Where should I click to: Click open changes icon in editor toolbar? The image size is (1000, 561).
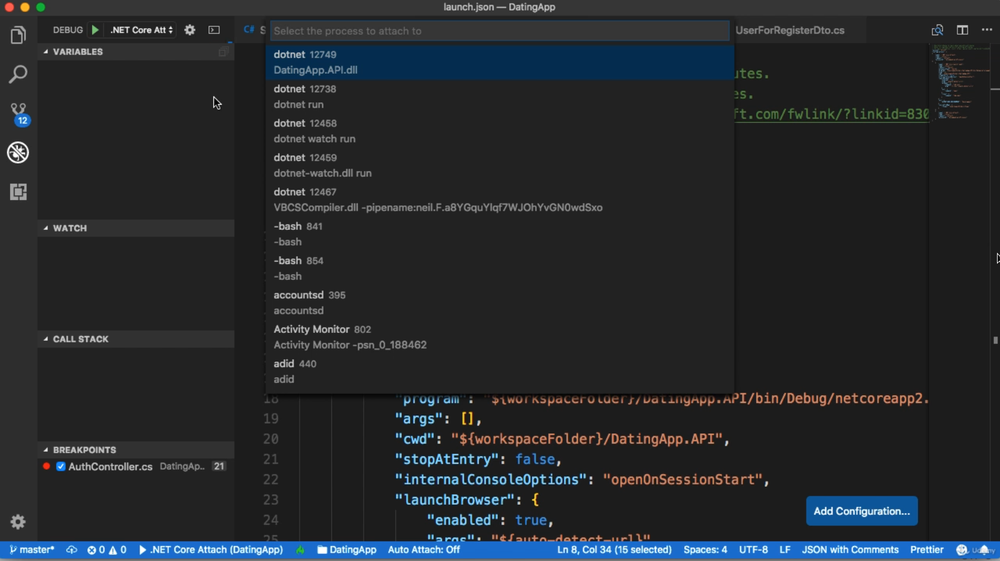pos(937,30)
